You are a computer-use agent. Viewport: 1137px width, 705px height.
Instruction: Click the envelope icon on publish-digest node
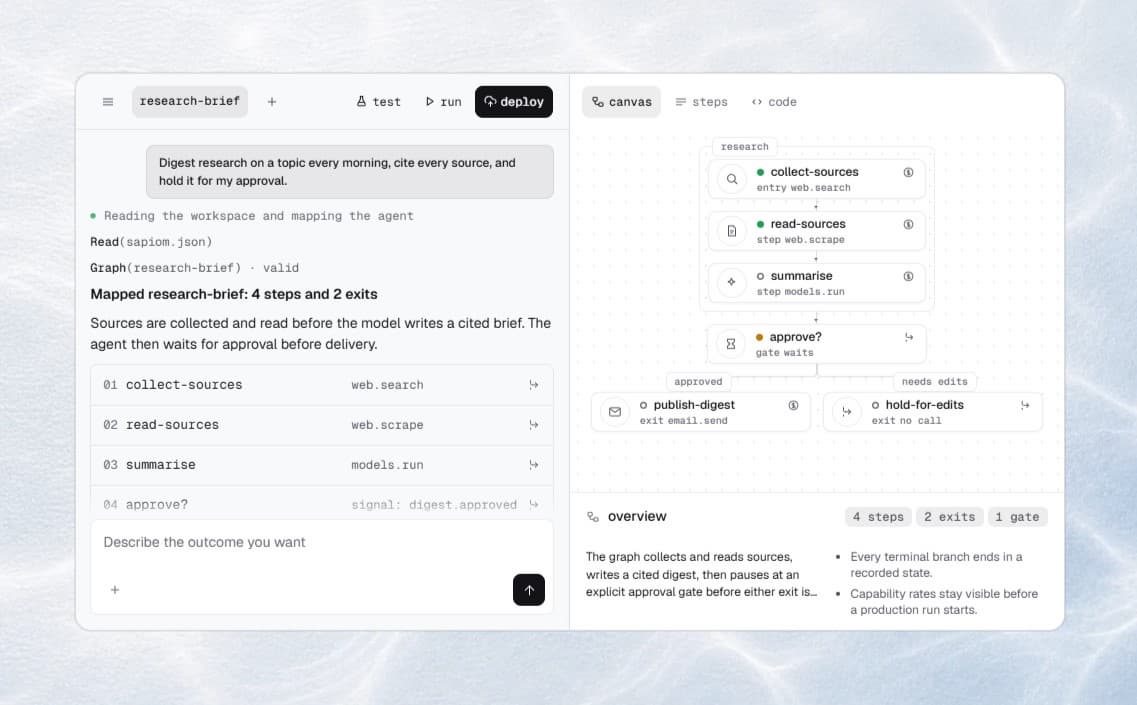pyautogui.click(x=615, y=412)
